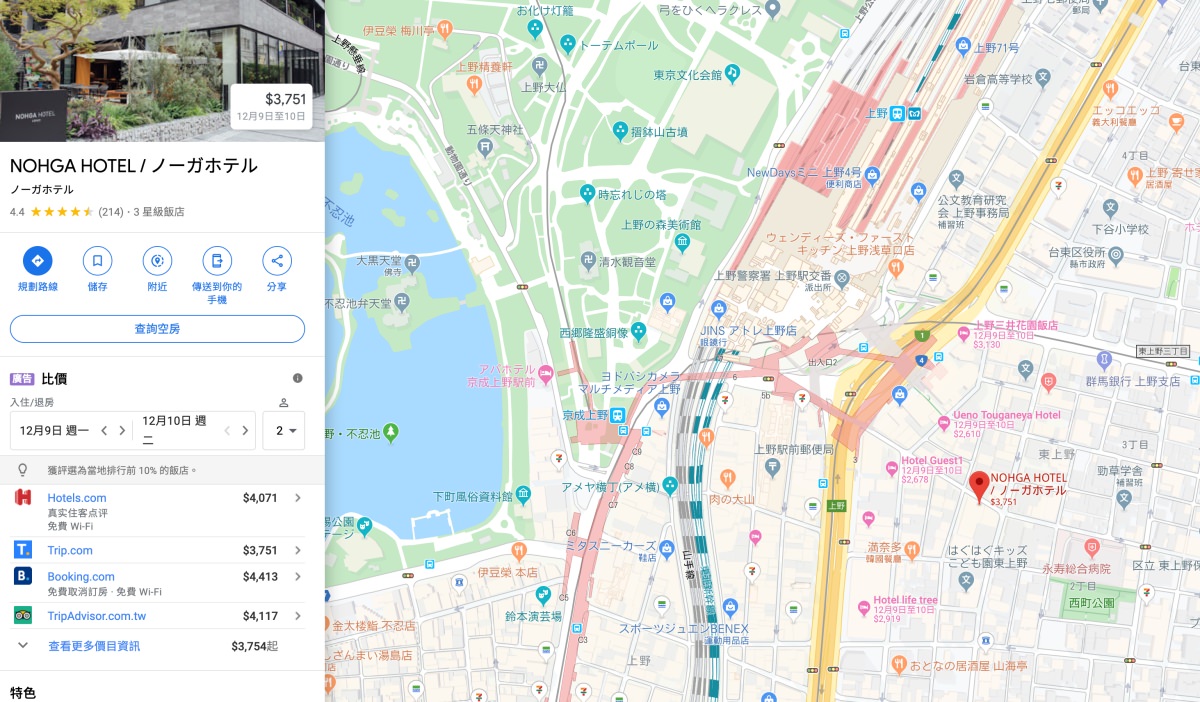Click the Trip.com price $3,751

tap(260, 550)
